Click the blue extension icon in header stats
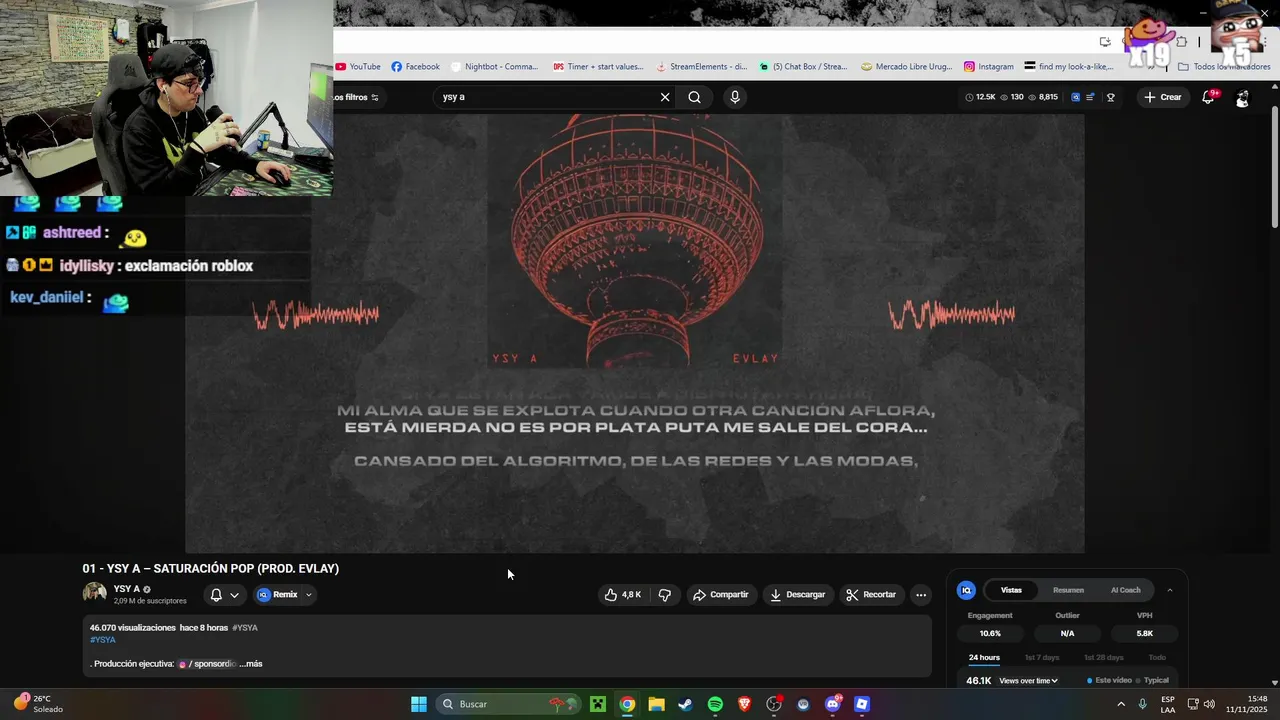1280x720 pixels. point(1075,97)
